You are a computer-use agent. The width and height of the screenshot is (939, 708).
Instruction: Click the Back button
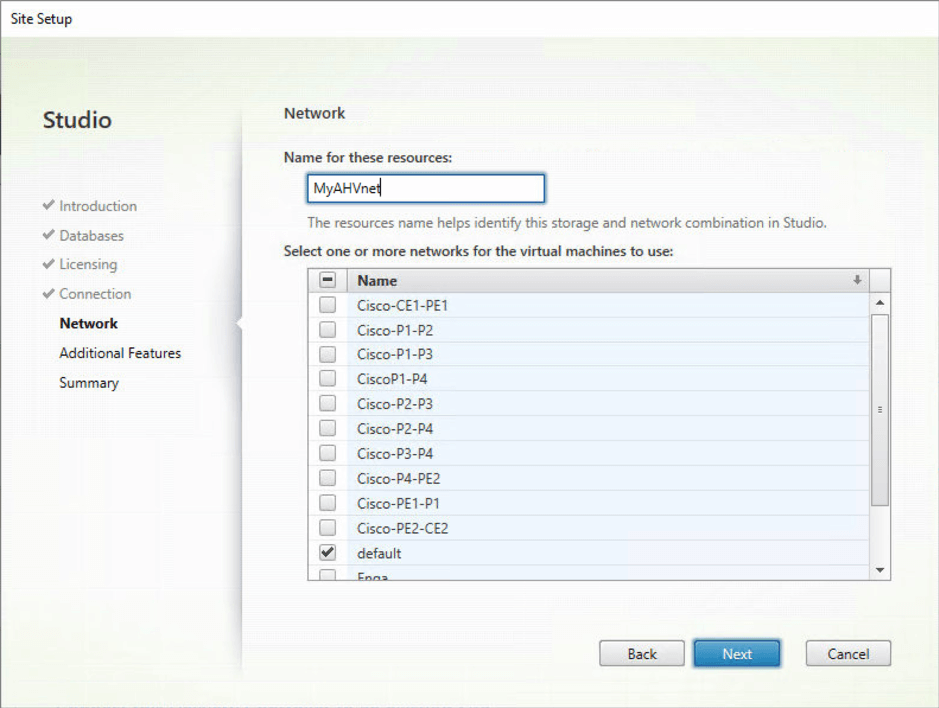(x=641, y=653)
